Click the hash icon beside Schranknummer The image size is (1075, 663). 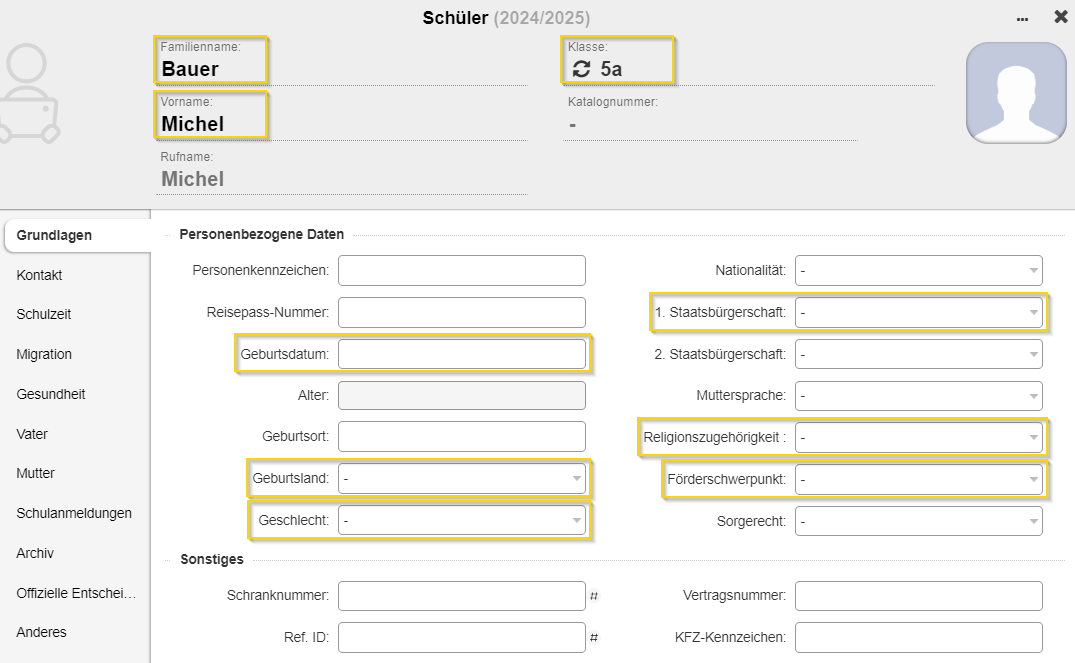(x=594, y=596)
